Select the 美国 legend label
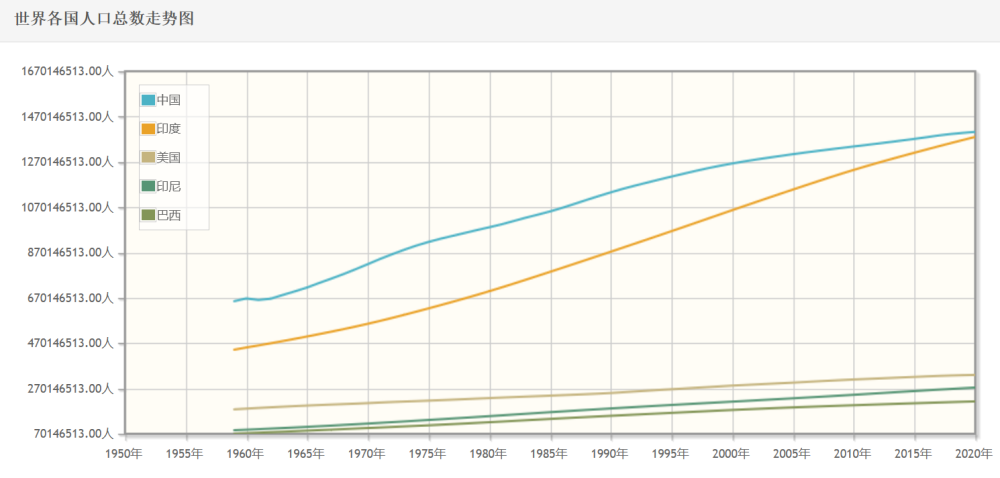1000x478 pixels. pos(169,158)
